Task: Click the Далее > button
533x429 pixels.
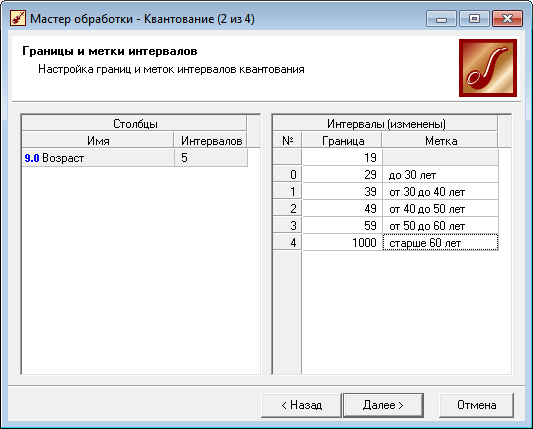Action: point(383,405)
